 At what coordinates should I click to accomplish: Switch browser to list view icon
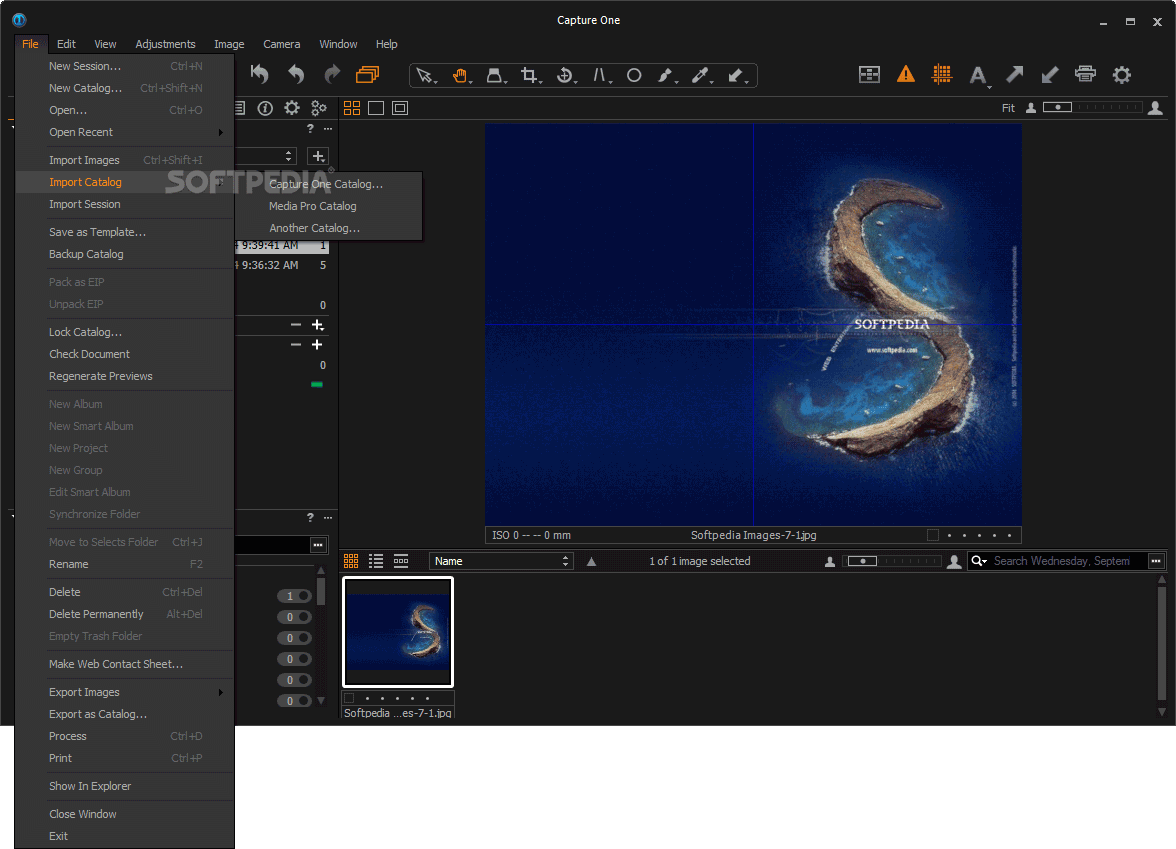pyautogui.click(x=376, y=561)
